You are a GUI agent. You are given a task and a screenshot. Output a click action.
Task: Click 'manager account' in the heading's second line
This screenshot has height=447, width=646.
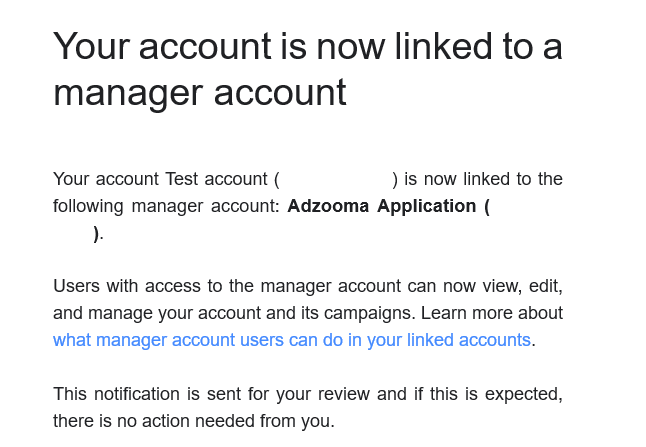click(x=200, y=93)
